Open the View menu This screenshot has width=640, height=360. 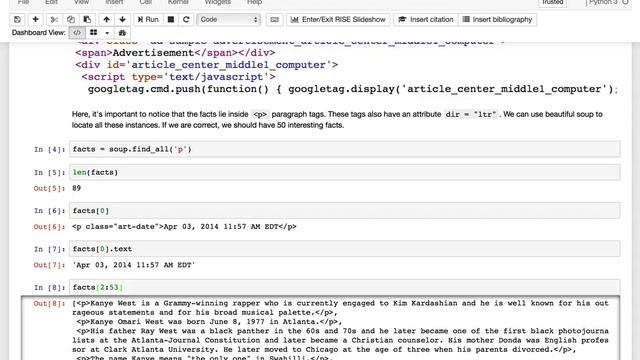tap(81, 2)
